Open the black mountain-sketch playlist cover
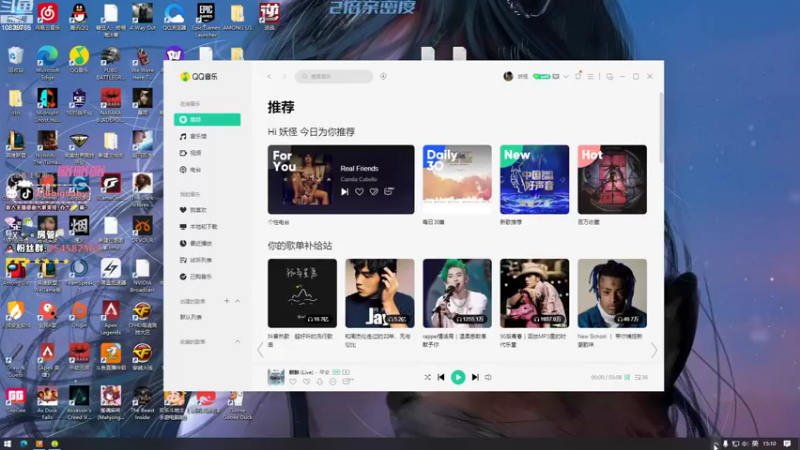The width and height of the screenshot is (800, 450). [302, 293]
